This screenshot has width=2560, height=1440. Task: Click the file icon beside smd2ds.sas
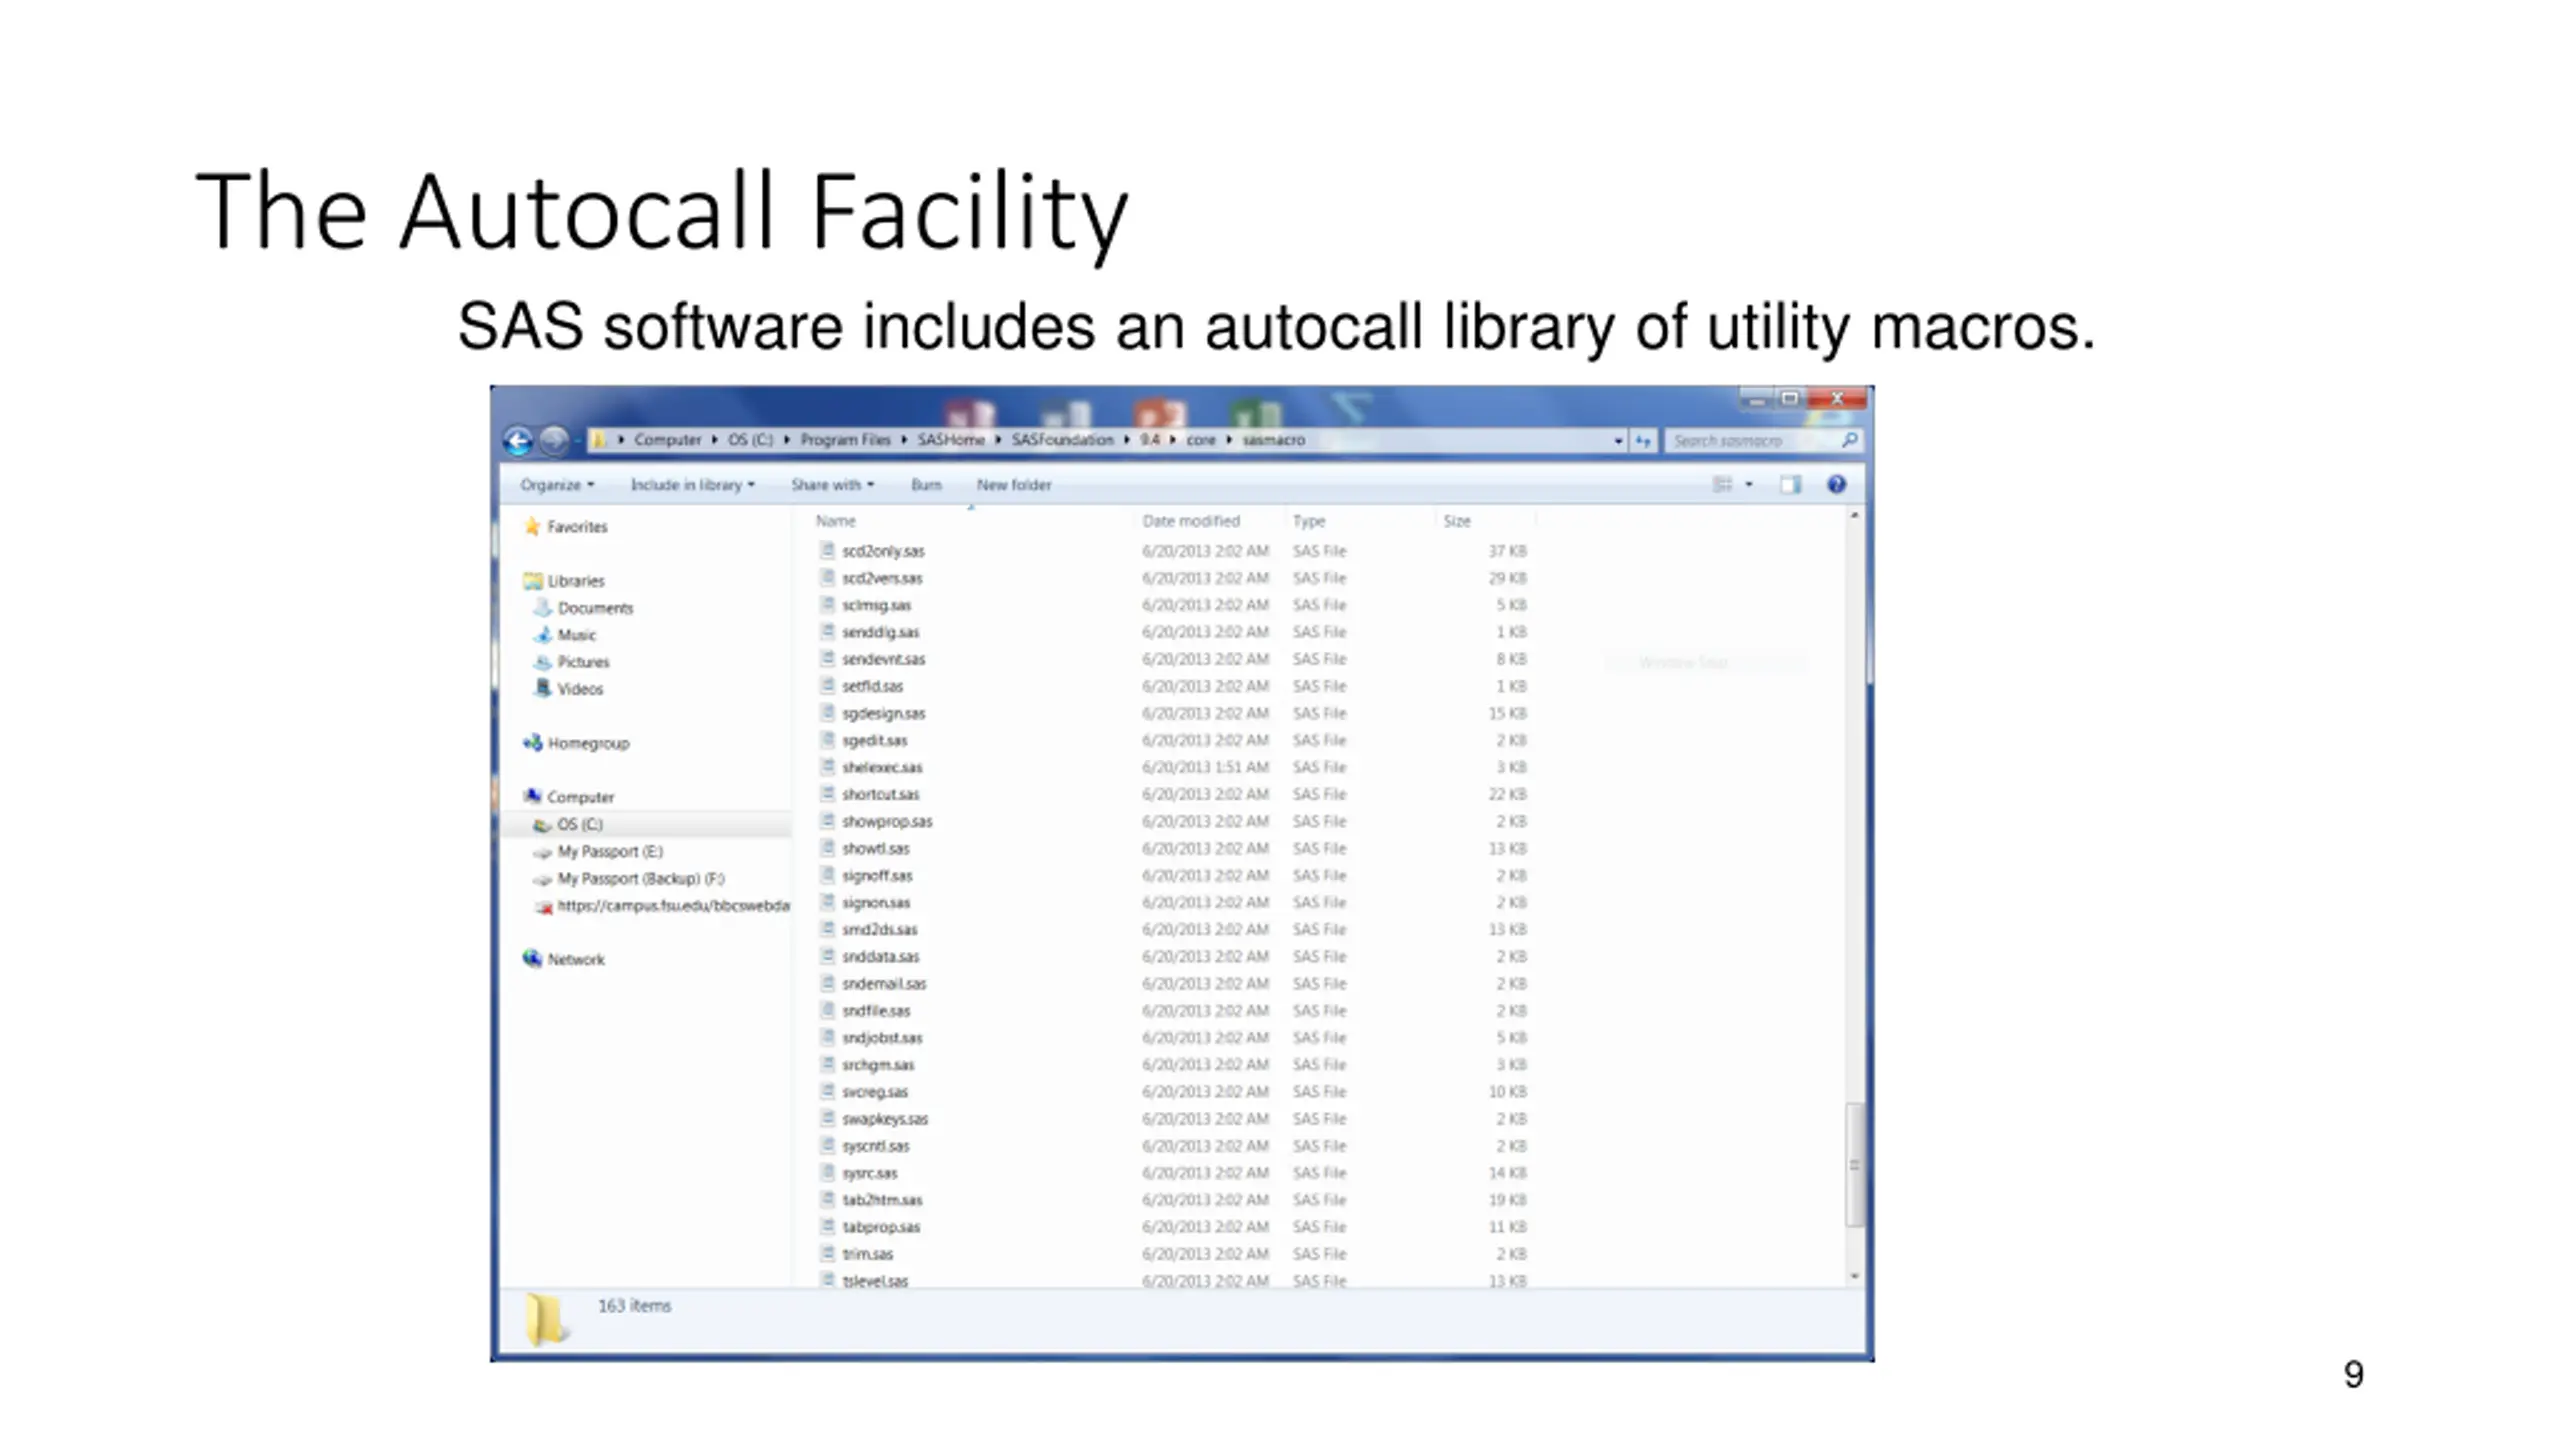(x=827, y=929)
